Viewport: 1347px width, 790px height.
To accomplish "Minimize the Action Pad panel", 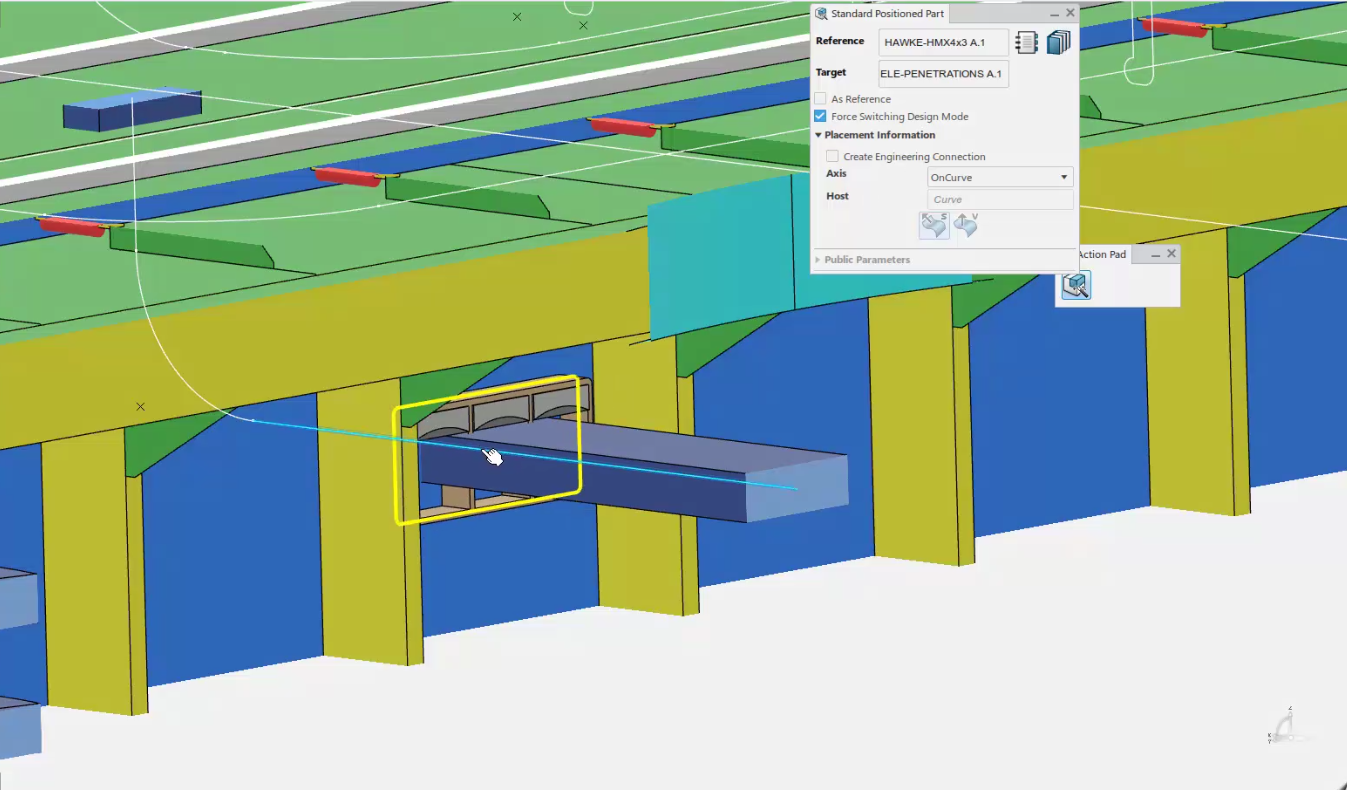I will point(1155,255).
